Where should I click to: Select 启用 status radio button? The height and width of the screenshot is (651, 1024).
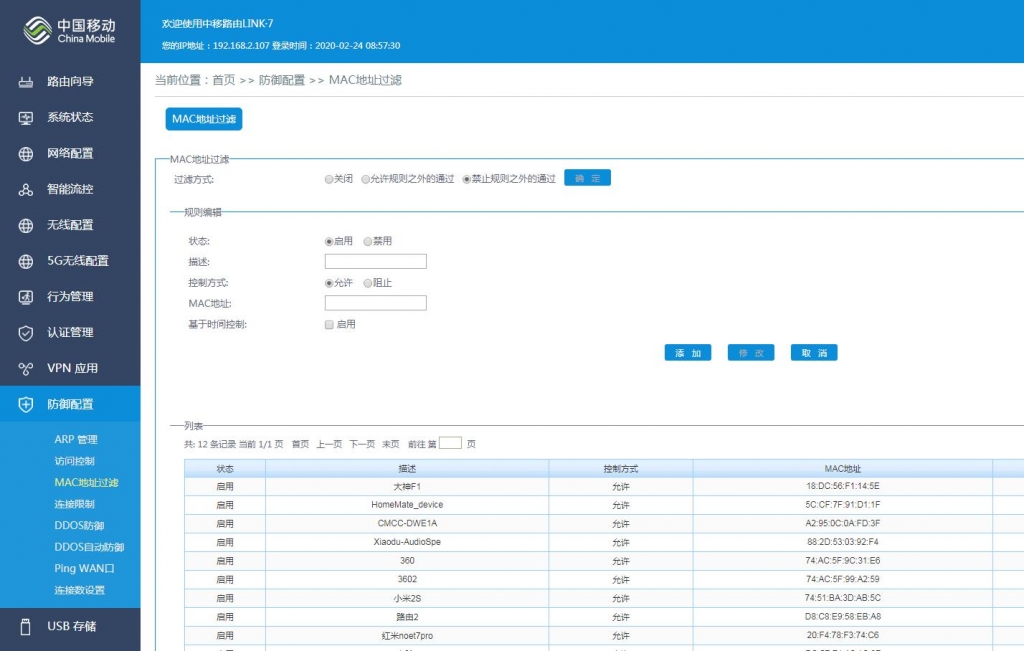329,242
